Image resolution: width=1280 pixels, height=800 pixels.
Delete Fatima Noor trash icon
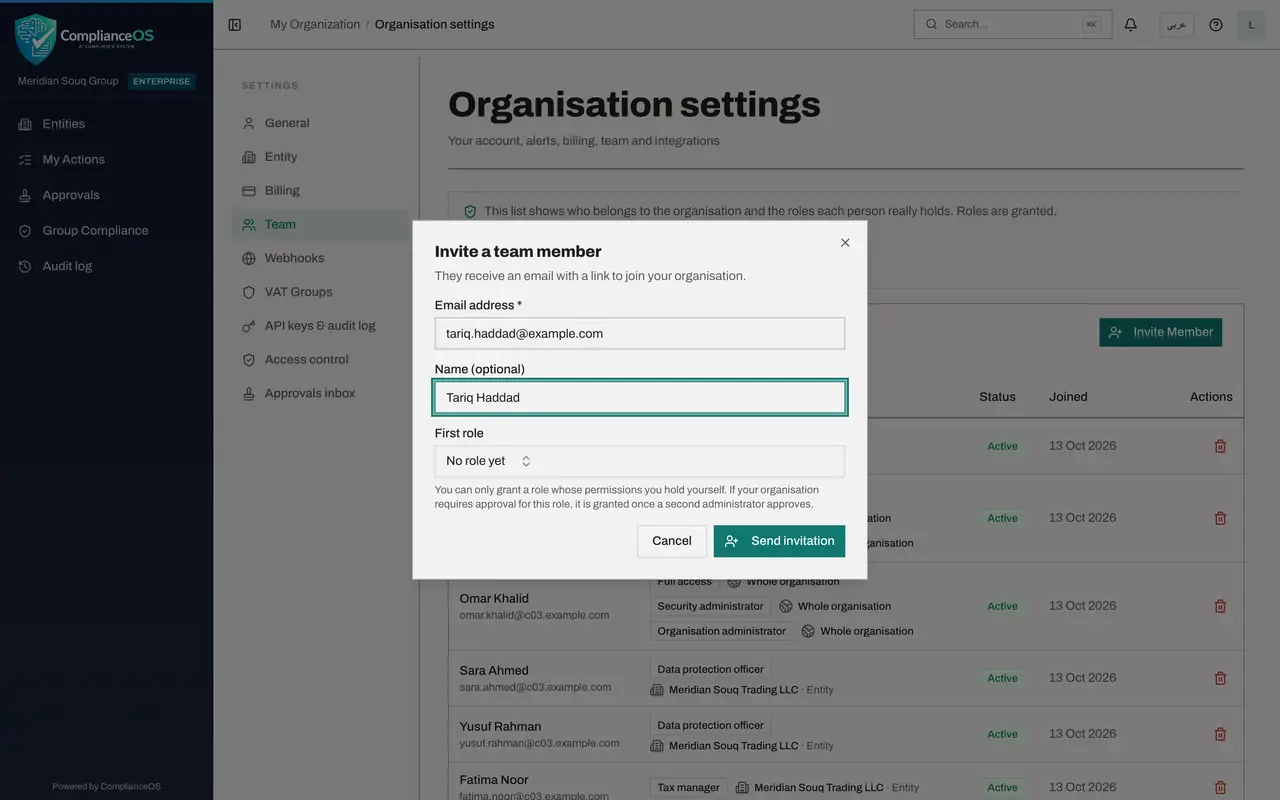coord(1220,788)
